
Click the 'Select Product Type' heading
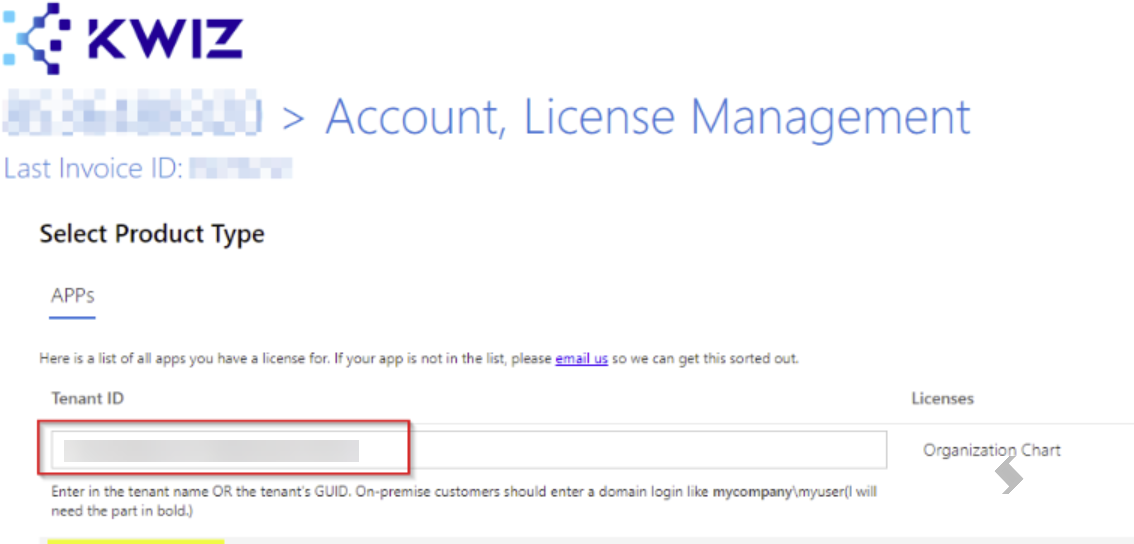pyautogui.click(x=152, y=234)
